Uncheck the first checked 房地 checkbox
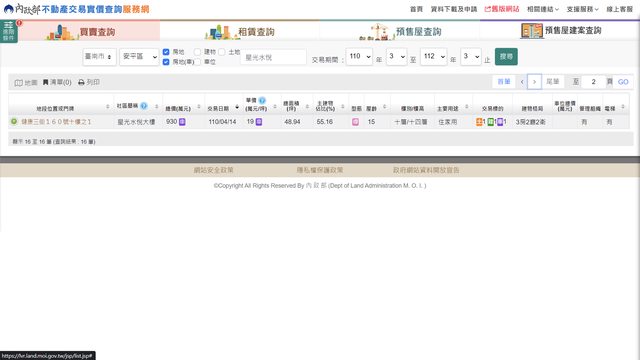The image size is (640, 360). [x=166, y=52]
